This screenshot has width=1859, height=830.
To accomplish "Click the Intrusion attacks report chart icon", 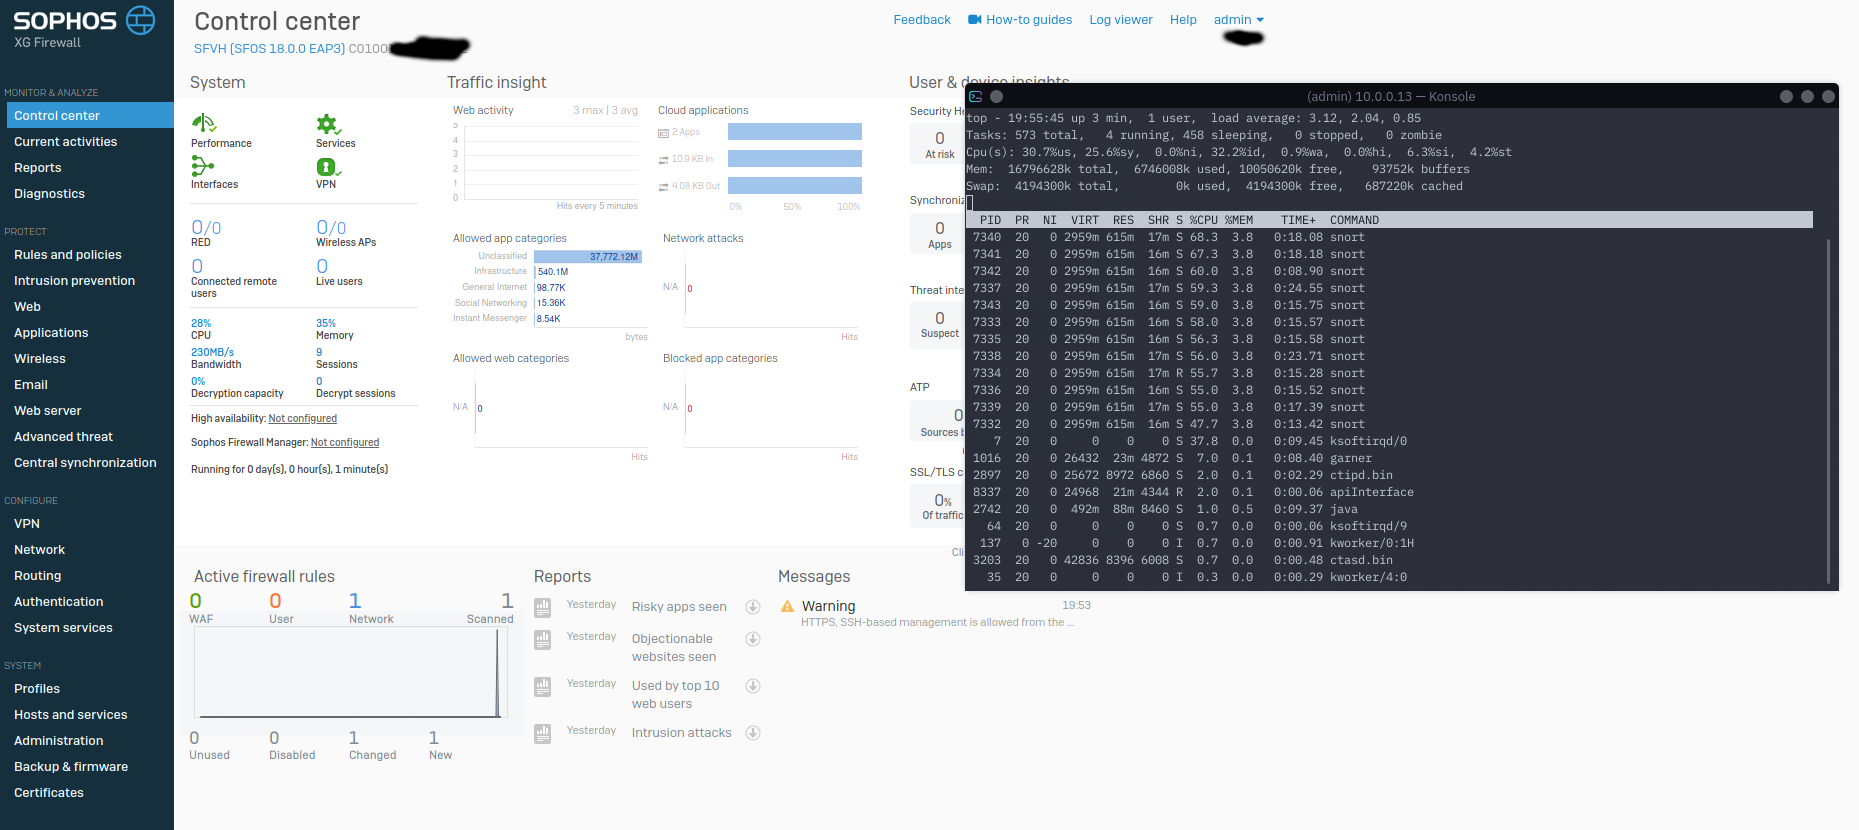I will coord(543,733).
